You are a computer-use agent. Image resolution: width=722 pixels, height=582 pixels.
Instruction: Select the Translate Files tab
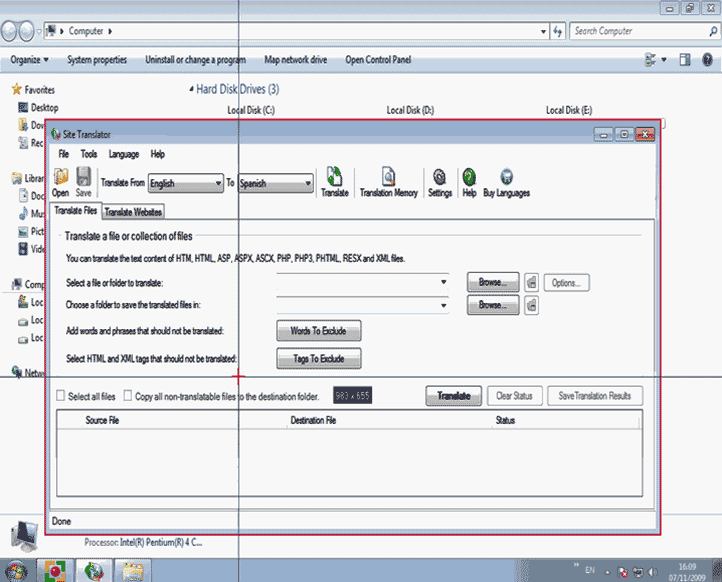[x=76, y=210]
